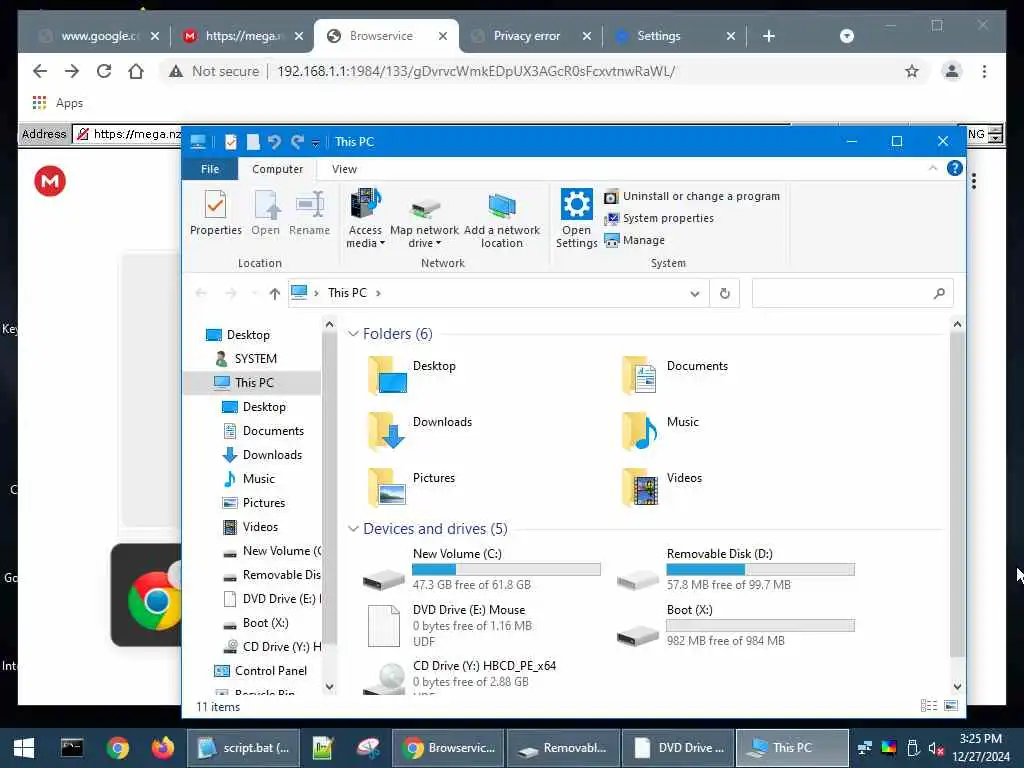The image size is (1024, 768).
Task: Select This PC in navigation pane
Action: [x=254, y=383]
